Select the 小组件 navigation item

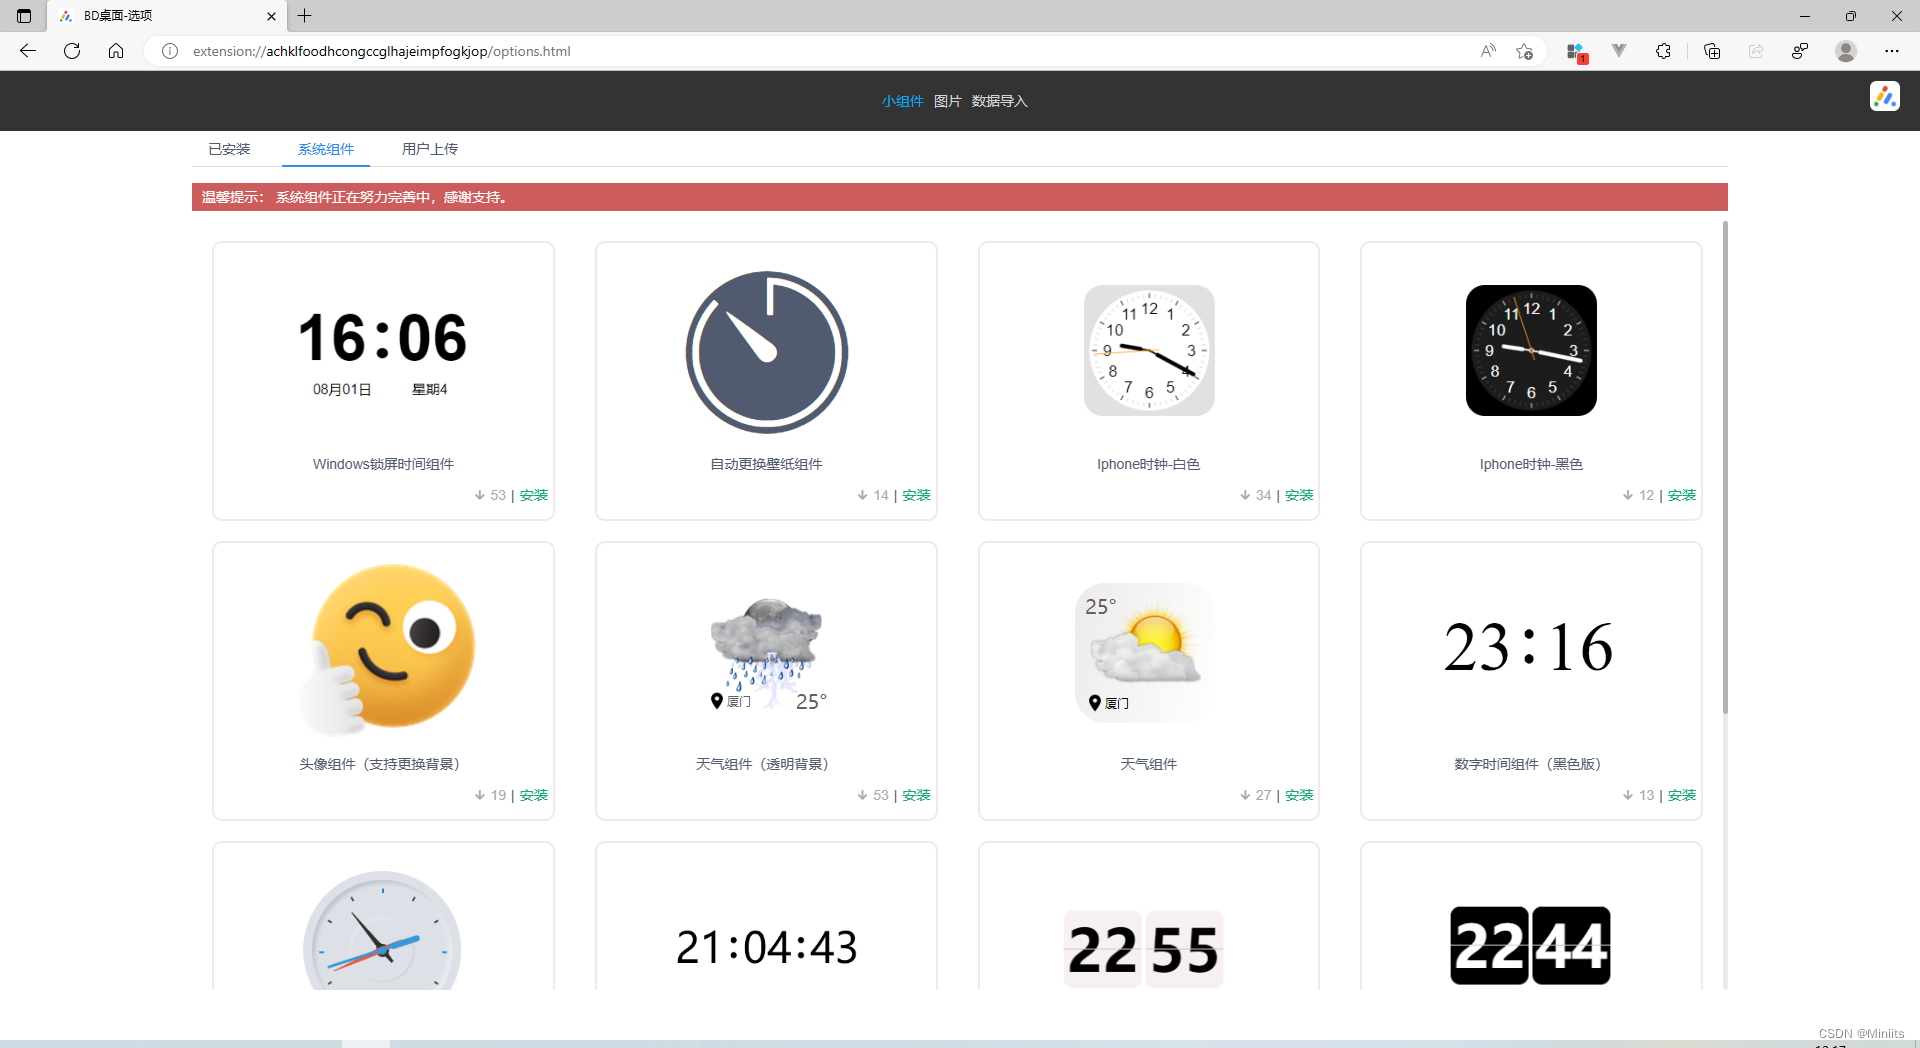[902, 101]
